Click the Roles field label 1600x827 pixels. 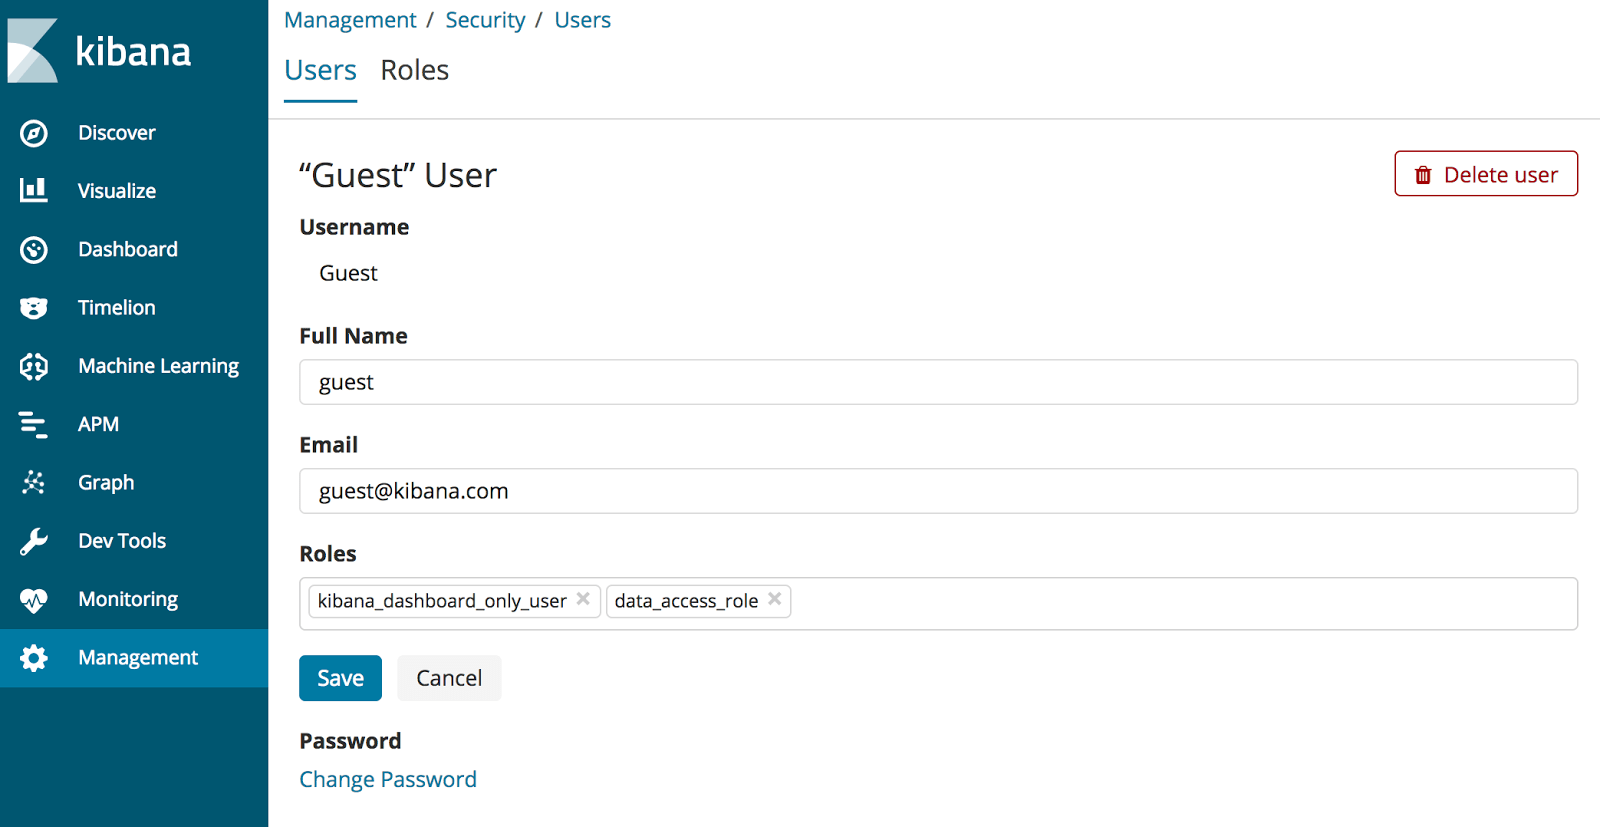pos(327,554)
